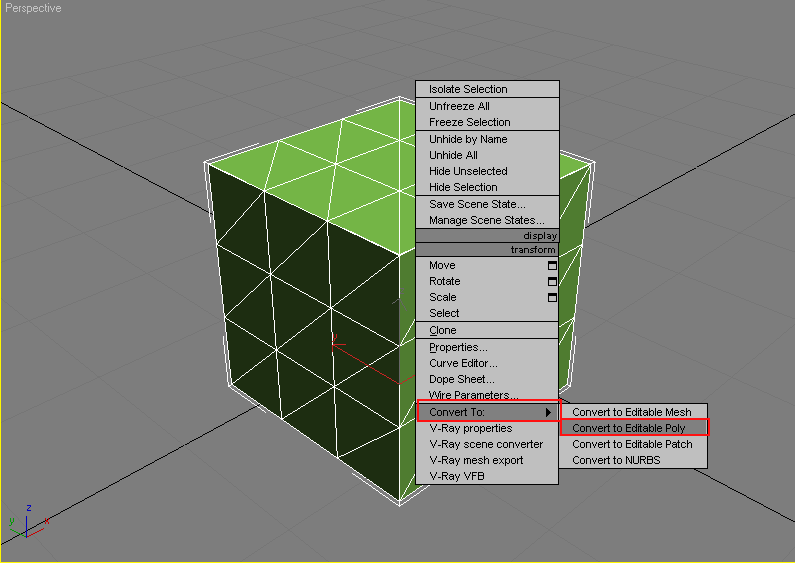795x563 pixels.
Task: Select Unhide All entry
Action: [x=487, y=155]
